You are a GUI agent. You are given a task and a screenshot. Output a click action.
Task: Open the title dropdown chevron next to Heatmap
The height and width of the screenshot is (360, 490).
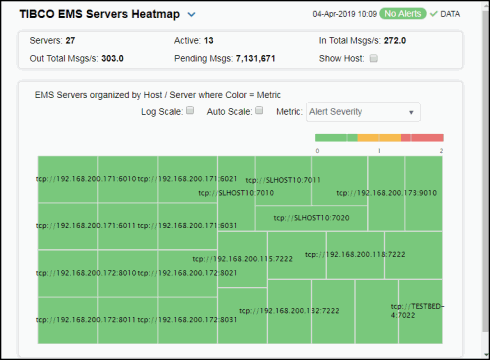pos(191,15)
